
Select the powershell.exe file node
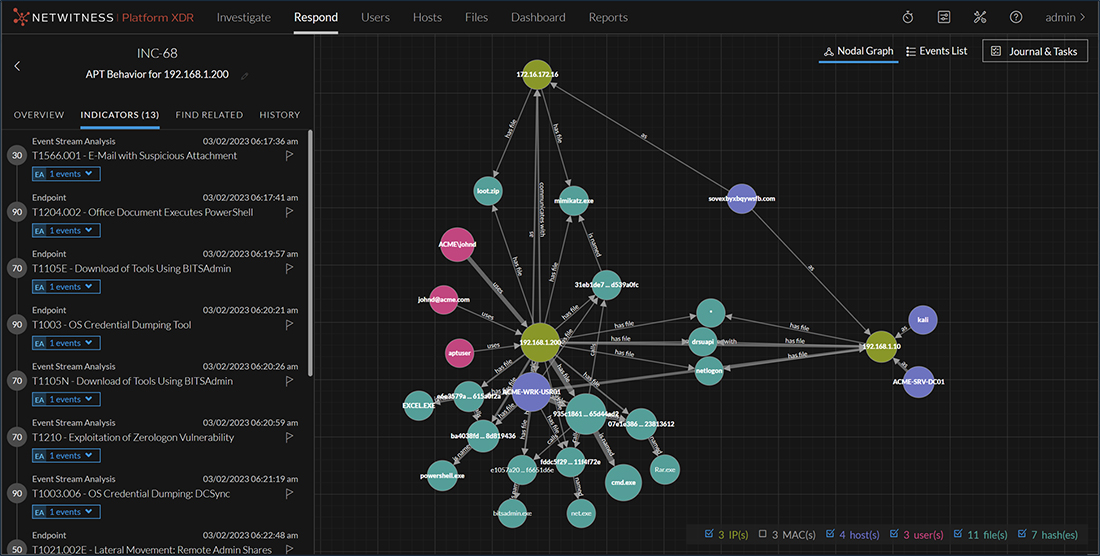pyautogui.click(x=442, y=475)
